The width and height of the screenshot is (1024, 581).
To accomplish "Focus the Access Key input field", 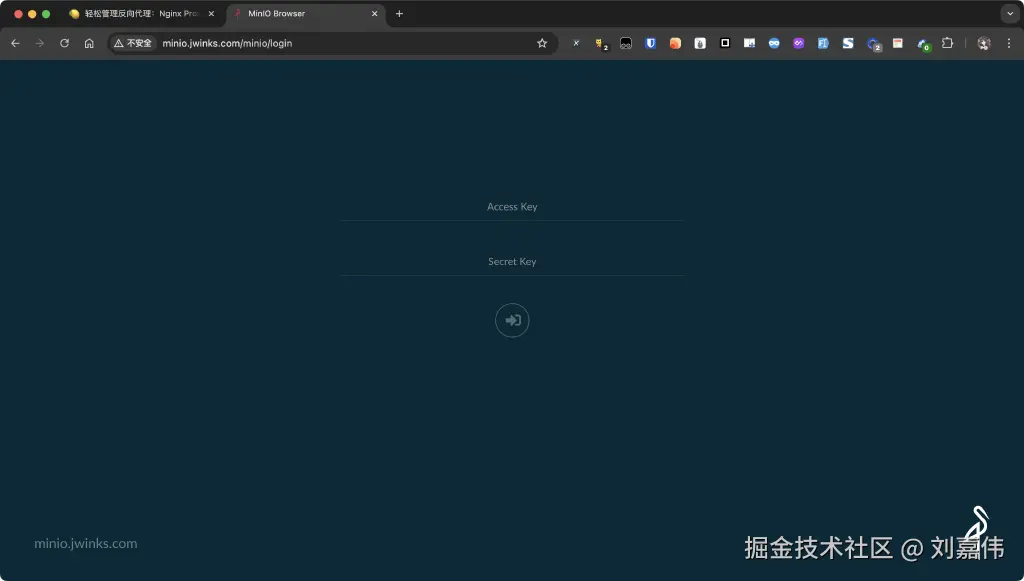I will 512,207.
